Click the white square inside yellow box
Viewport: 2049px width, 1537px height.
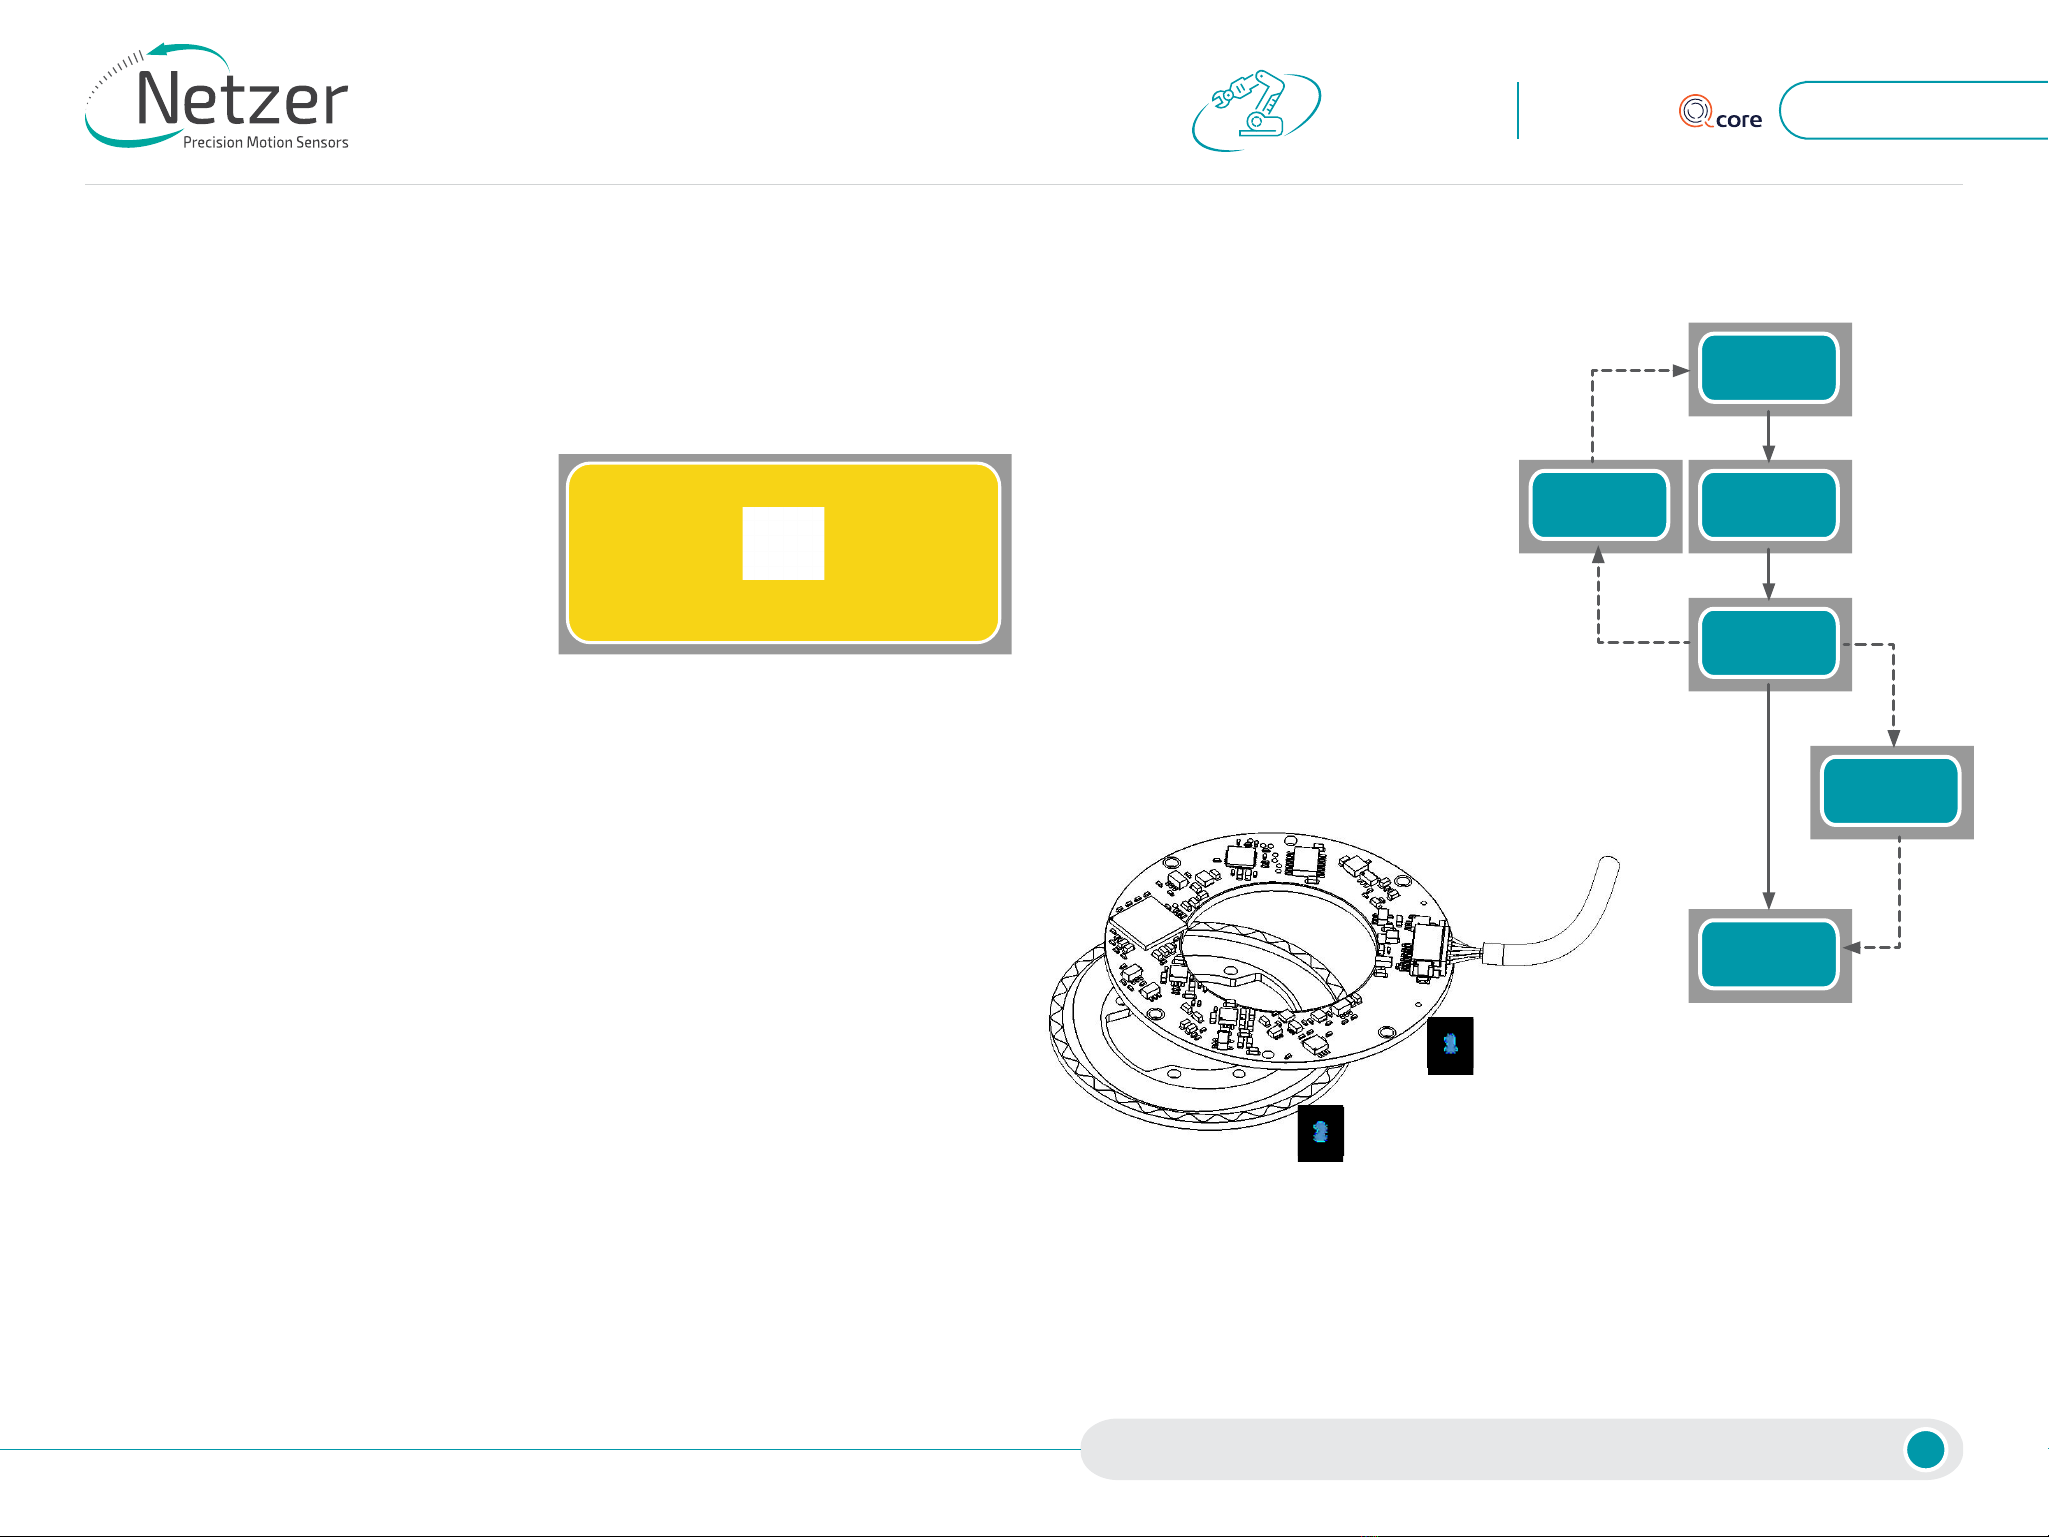pyautogui.click(x=783, y=543)
